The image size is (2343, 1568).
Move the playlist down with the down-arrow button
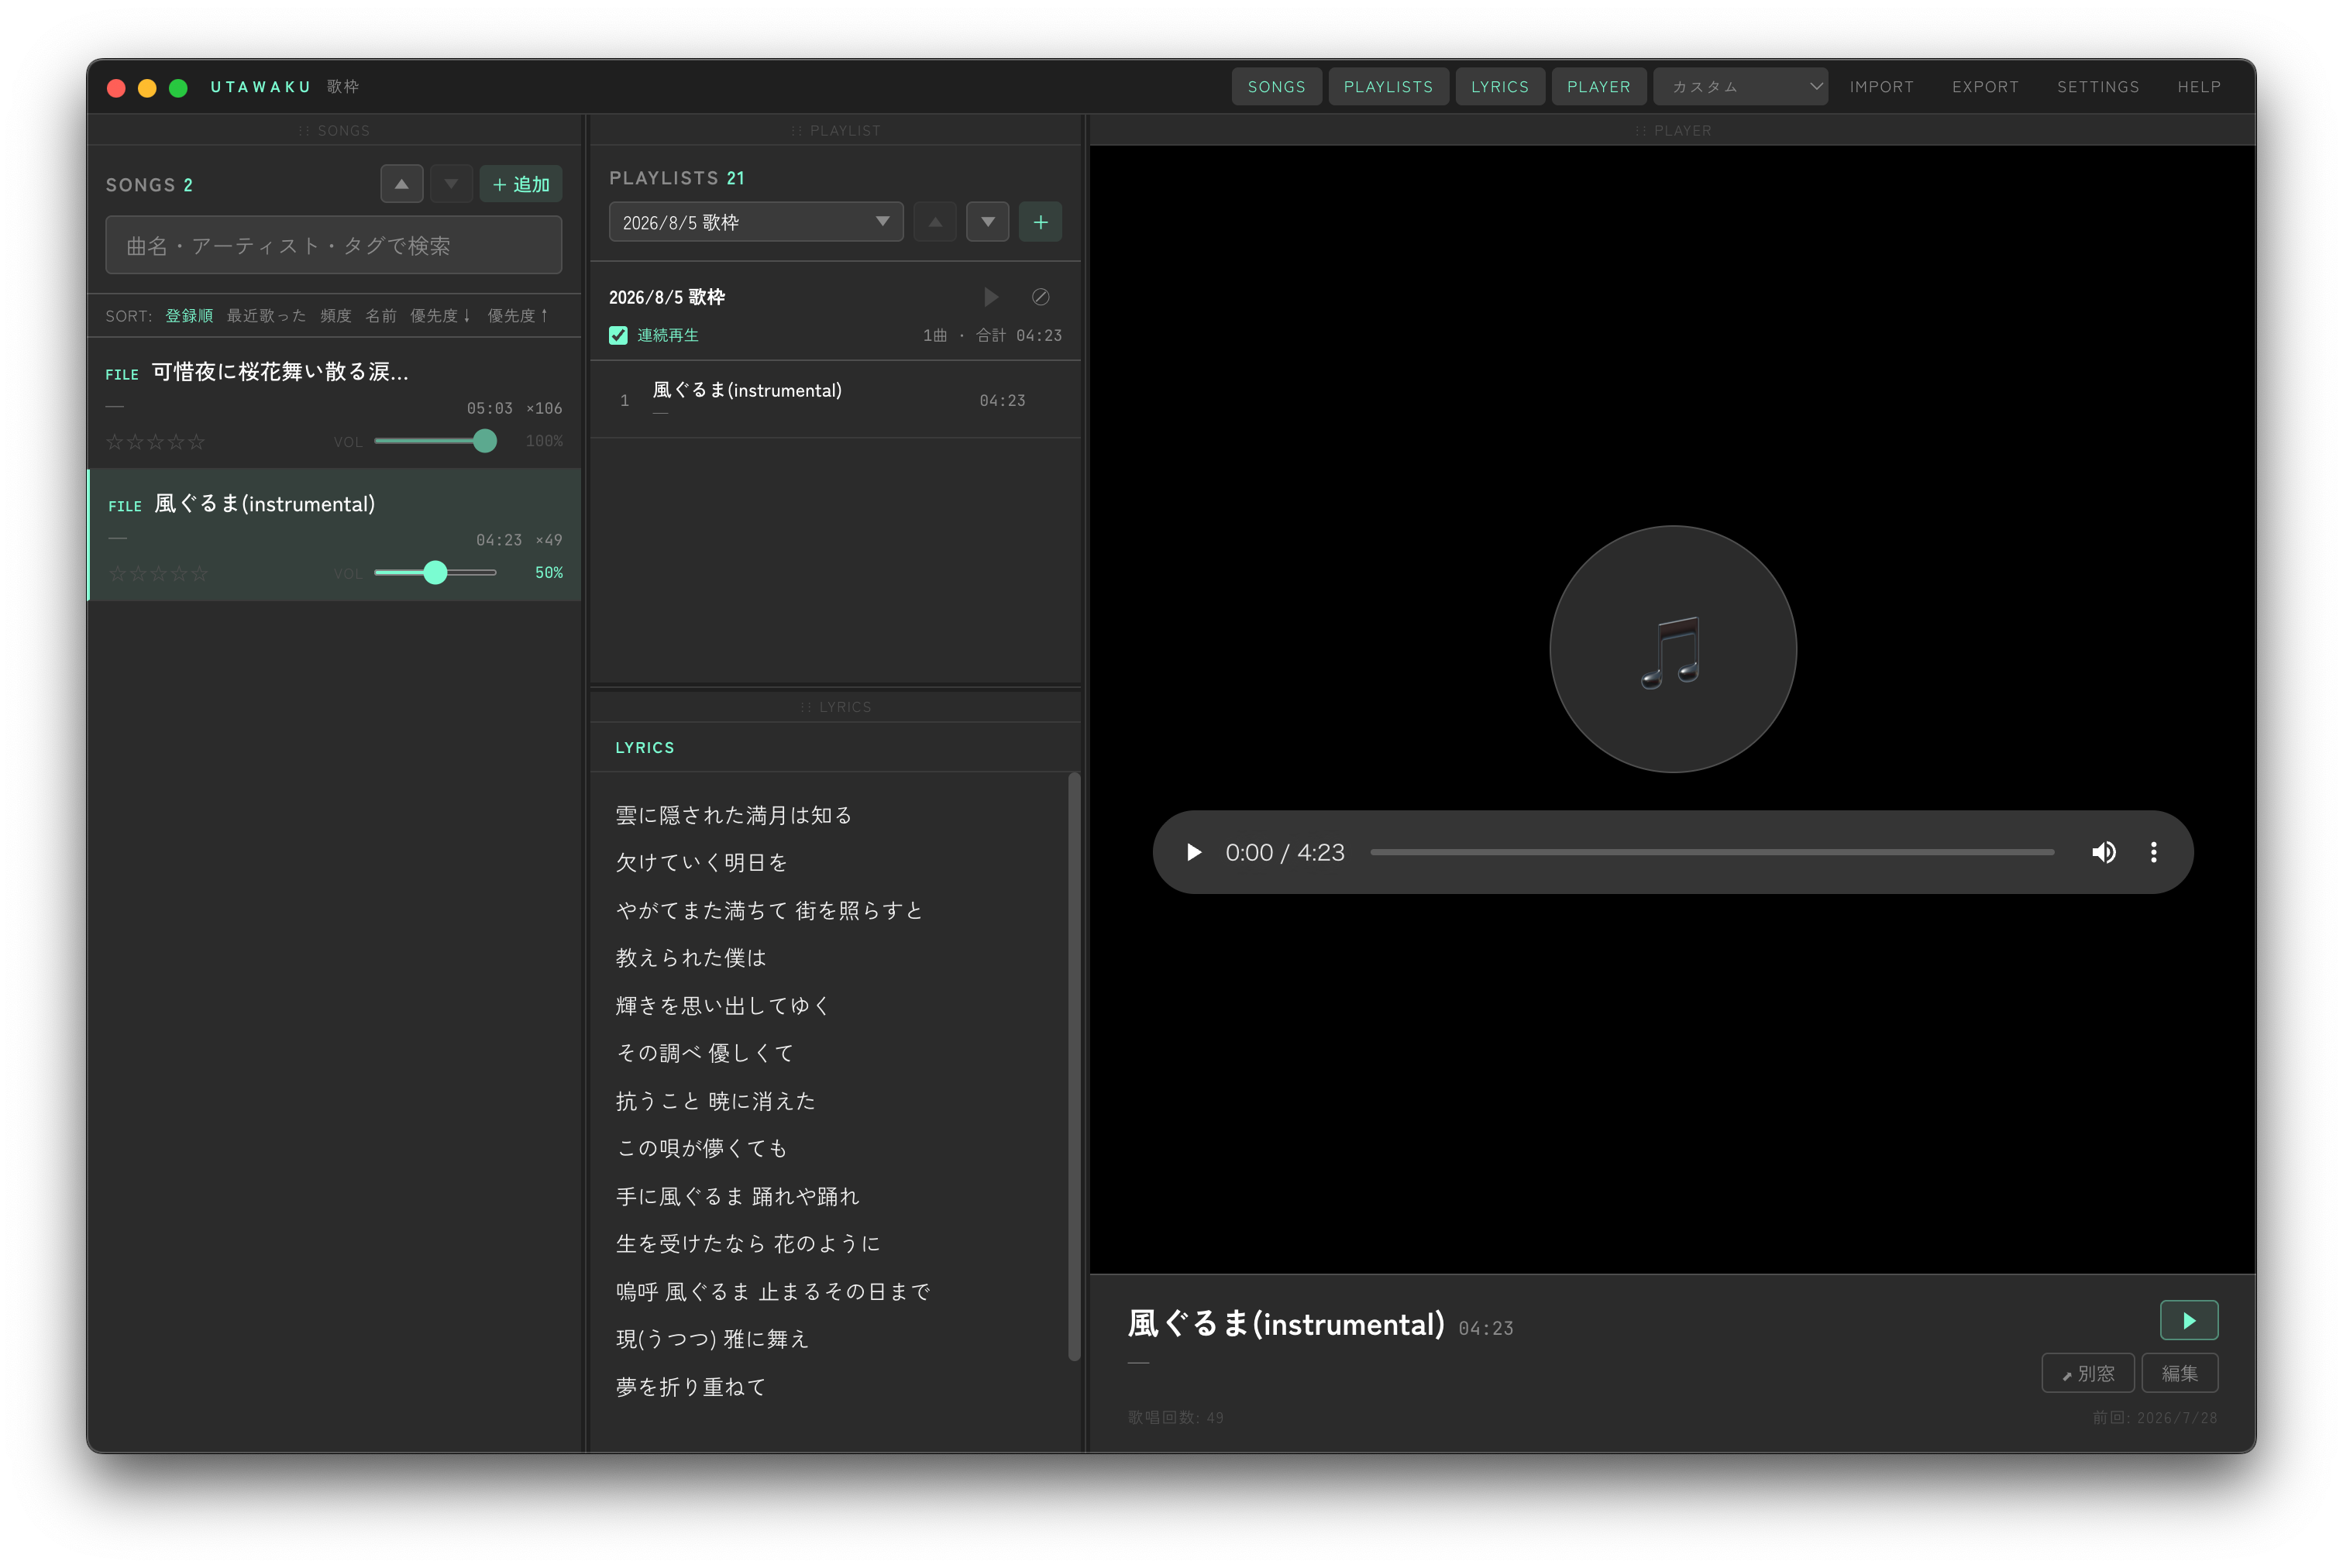click(x=987, y=222)
